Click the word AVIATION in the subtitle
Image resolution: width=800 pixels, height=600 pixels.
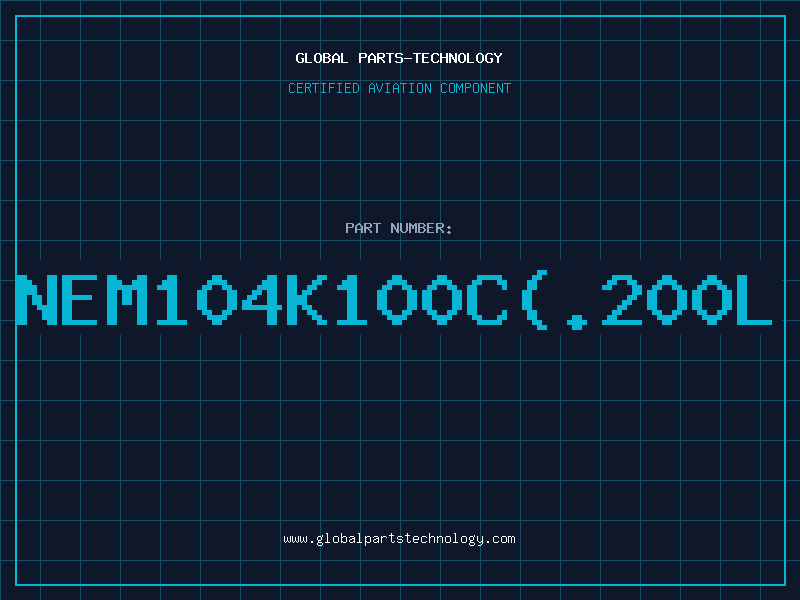coord(400,88)
